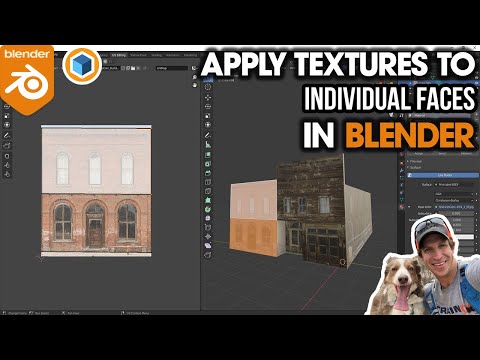Select the Move tool in 3D viewport toolbar

(x=208, y=97)
